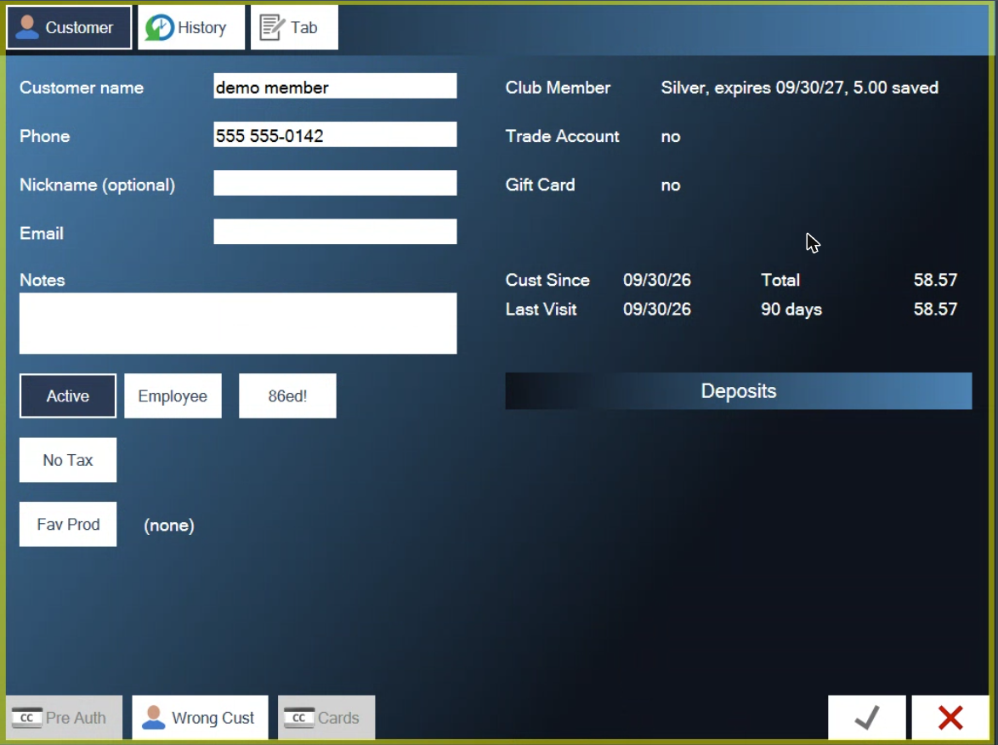998x745 pixels.
Task: Click the 'Trade Account' label
Action: [562, 136]
